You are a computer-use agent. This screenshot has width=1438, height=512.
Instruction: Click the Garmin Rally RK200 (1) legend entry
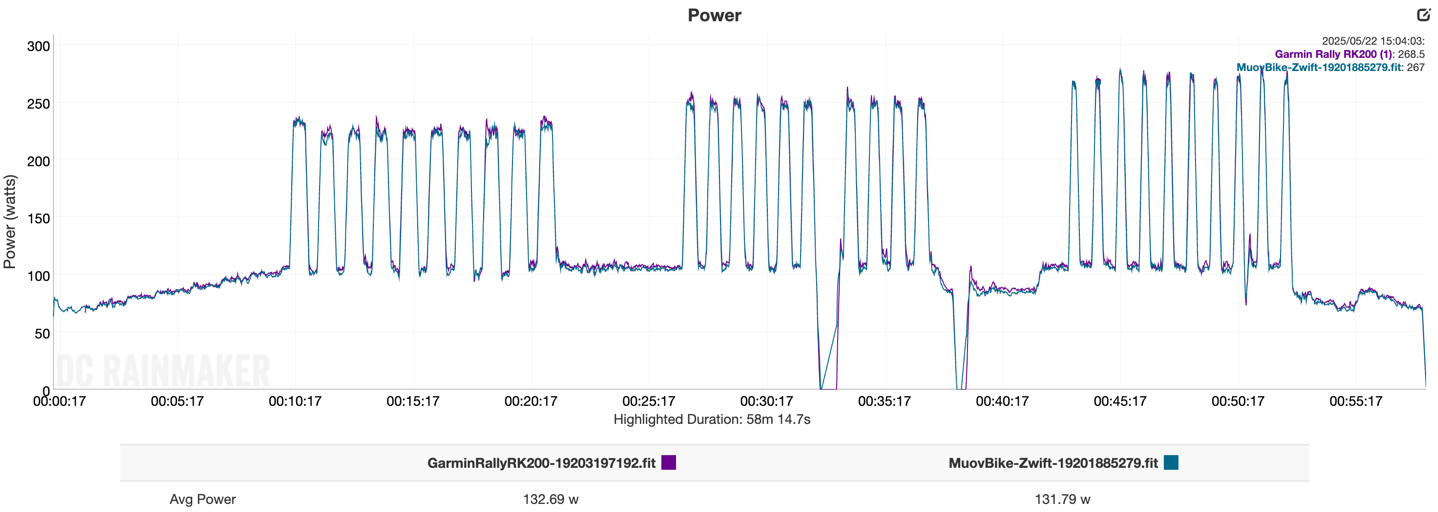tap(1333, 54)
